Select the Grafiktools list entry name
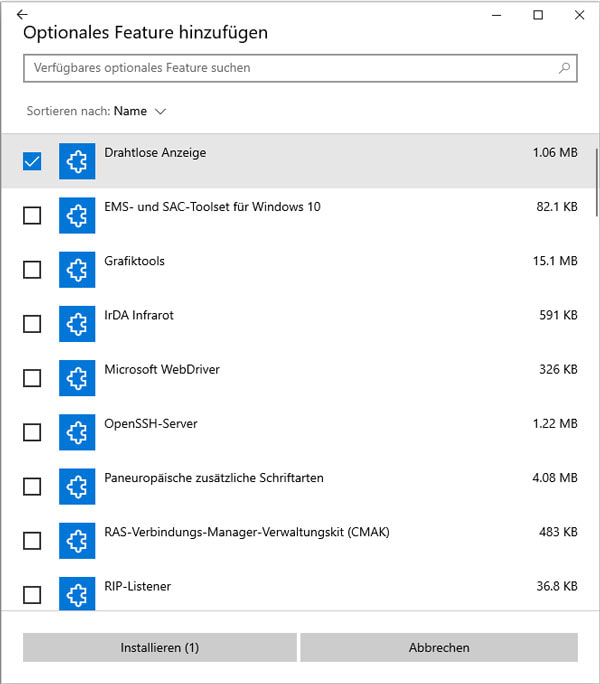 (x=134, y=261)
